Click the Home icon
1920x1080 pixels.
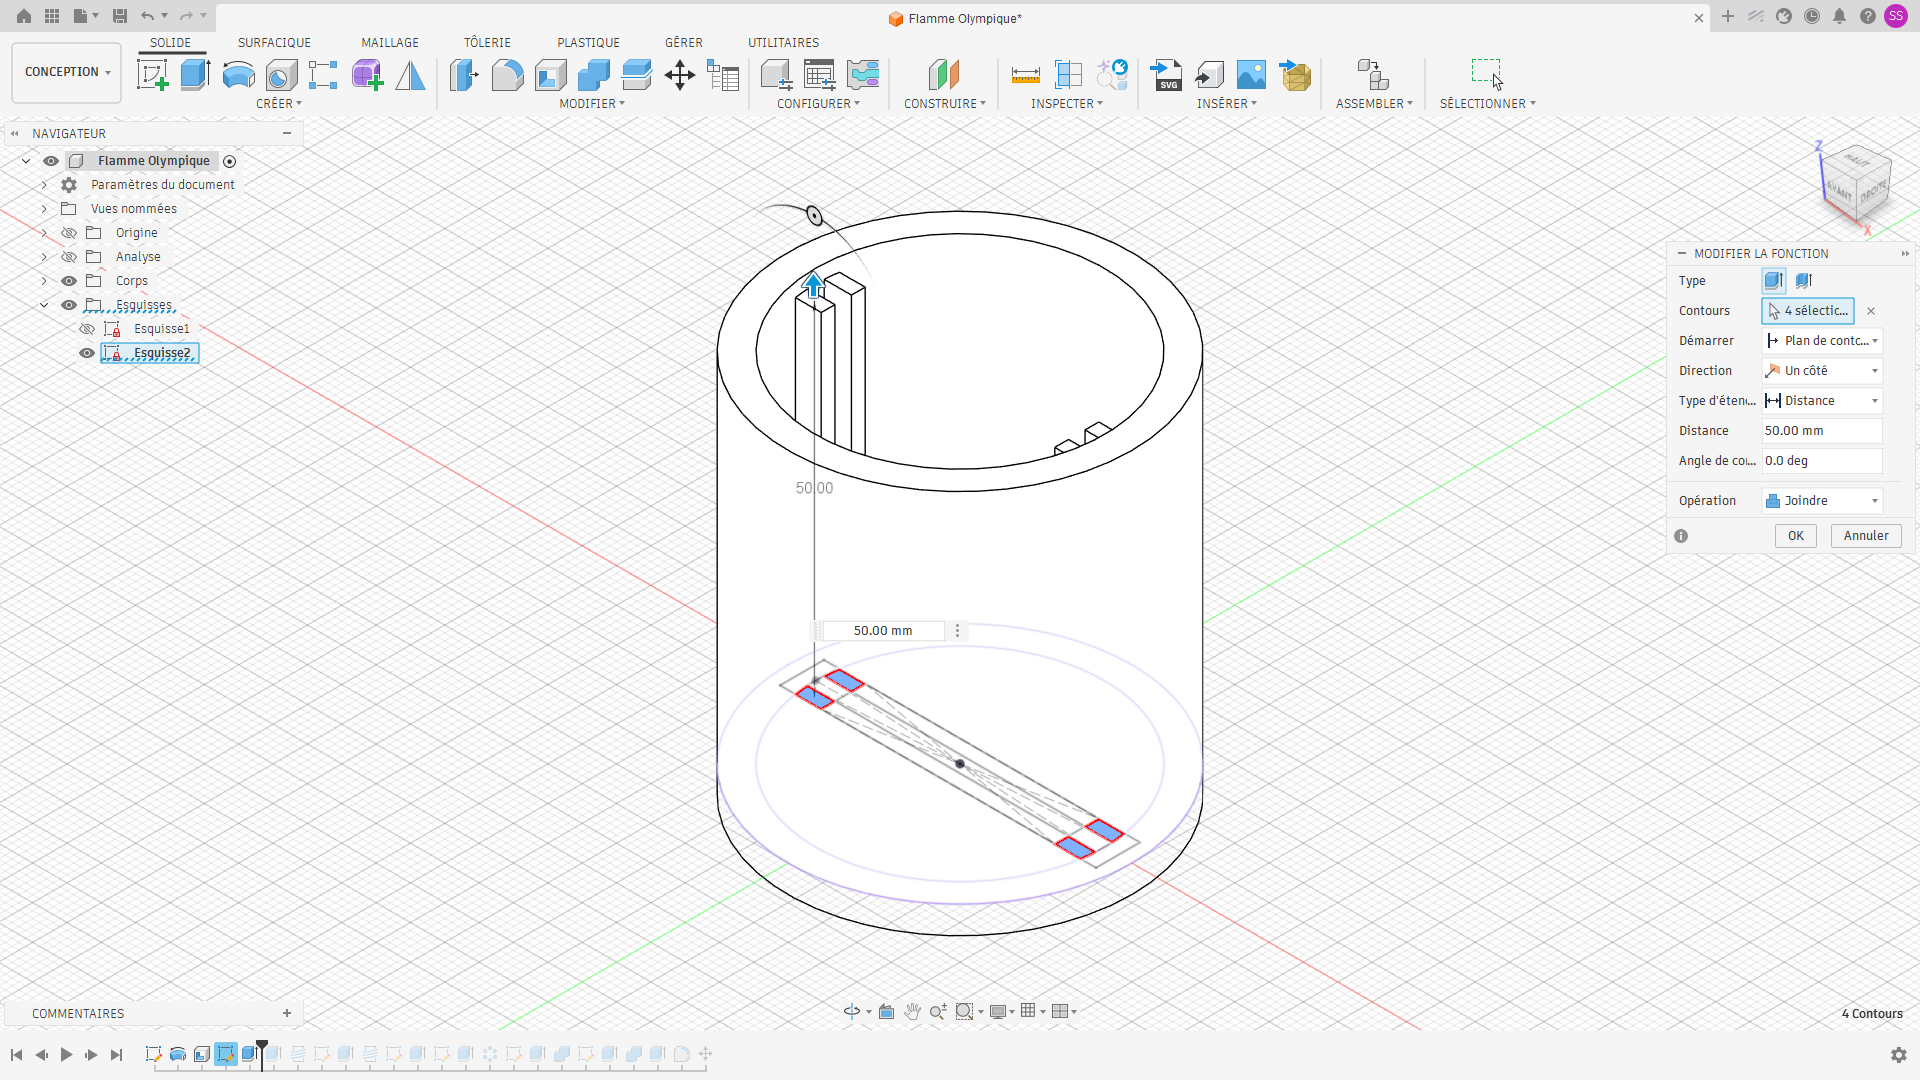pos(24,16)
